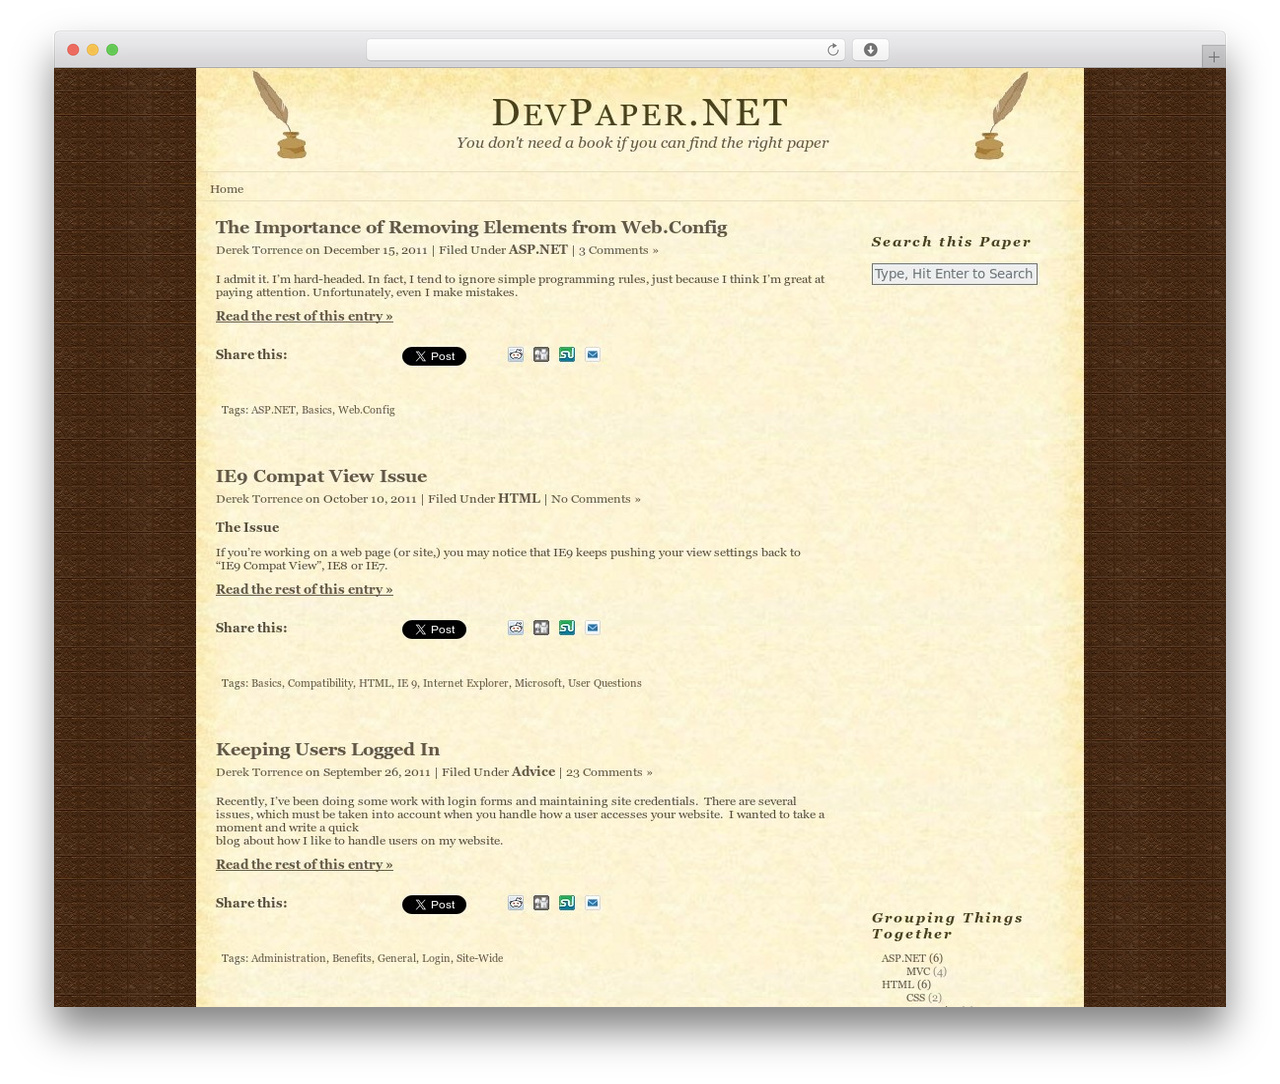Open 'The Importance of Removing Elements from Web.Config' post
The height and width of the screenshot is (1084, 1280).
point(471,227)
